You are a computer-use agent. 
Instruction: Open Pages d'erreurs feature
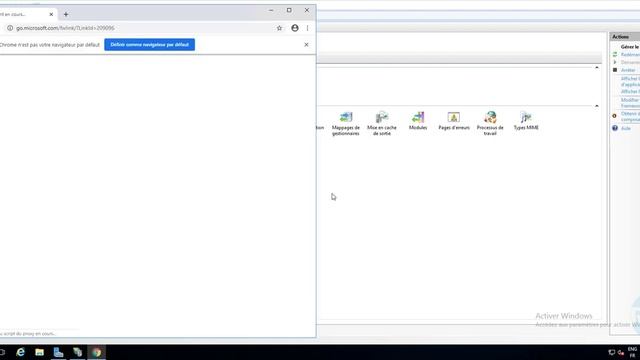click(x=454, y=121)
